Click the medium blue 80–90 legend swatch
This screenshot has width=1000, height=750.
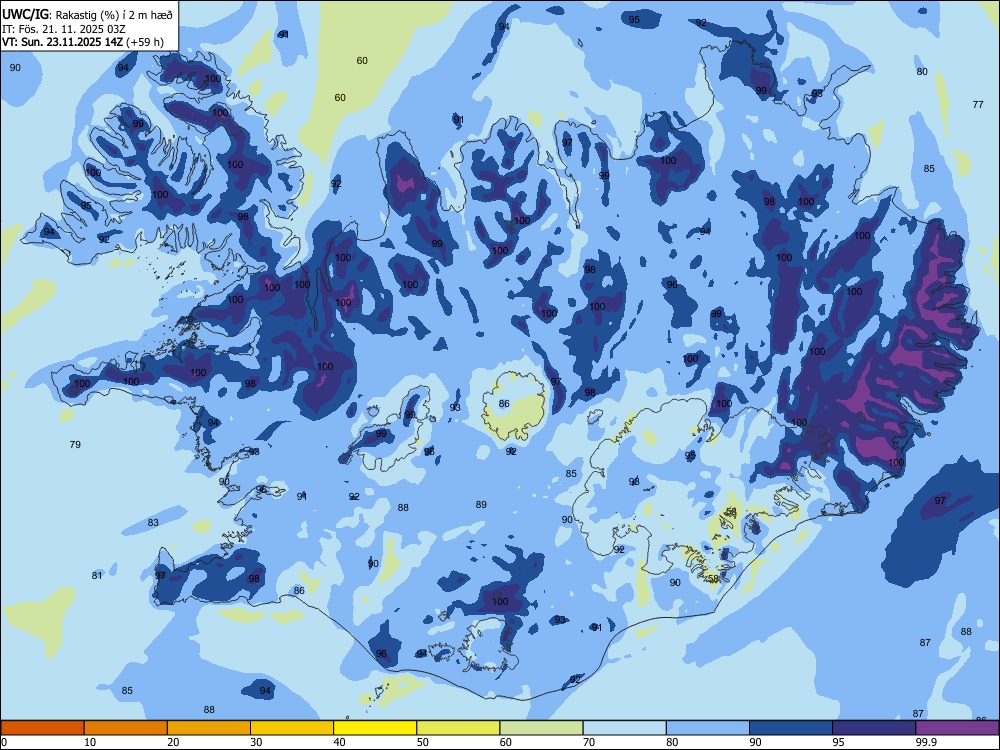point(708,728)
